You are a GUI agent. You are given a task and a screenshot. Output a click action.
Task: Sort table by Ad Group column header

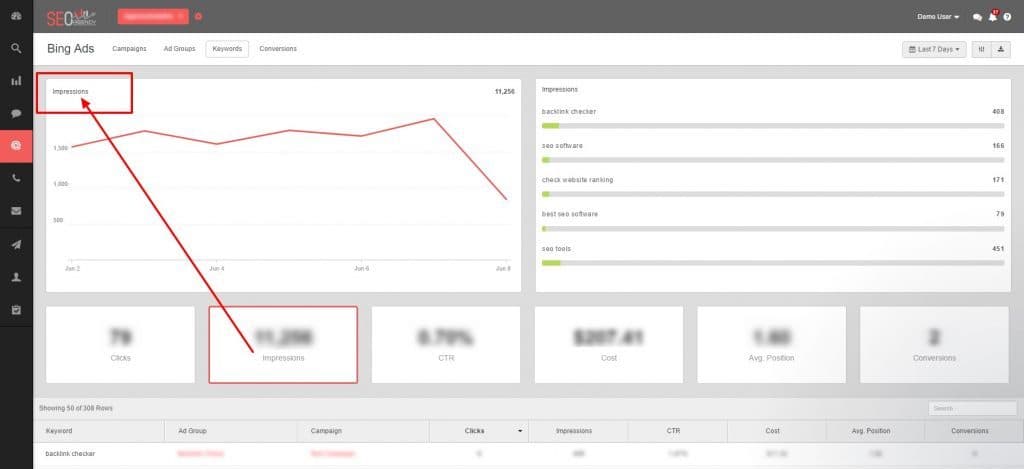click(231, 431)
